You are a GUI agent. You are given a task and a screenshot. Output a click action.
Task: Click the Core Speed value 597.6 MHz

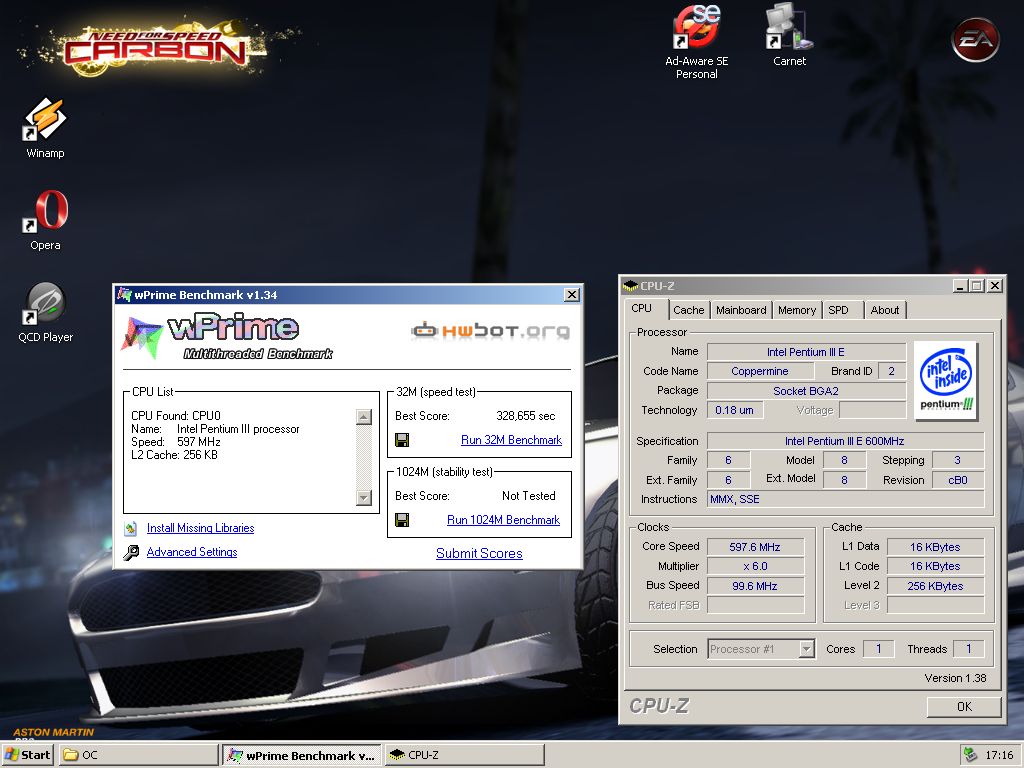pyautogui.click(x=755, y=547)
